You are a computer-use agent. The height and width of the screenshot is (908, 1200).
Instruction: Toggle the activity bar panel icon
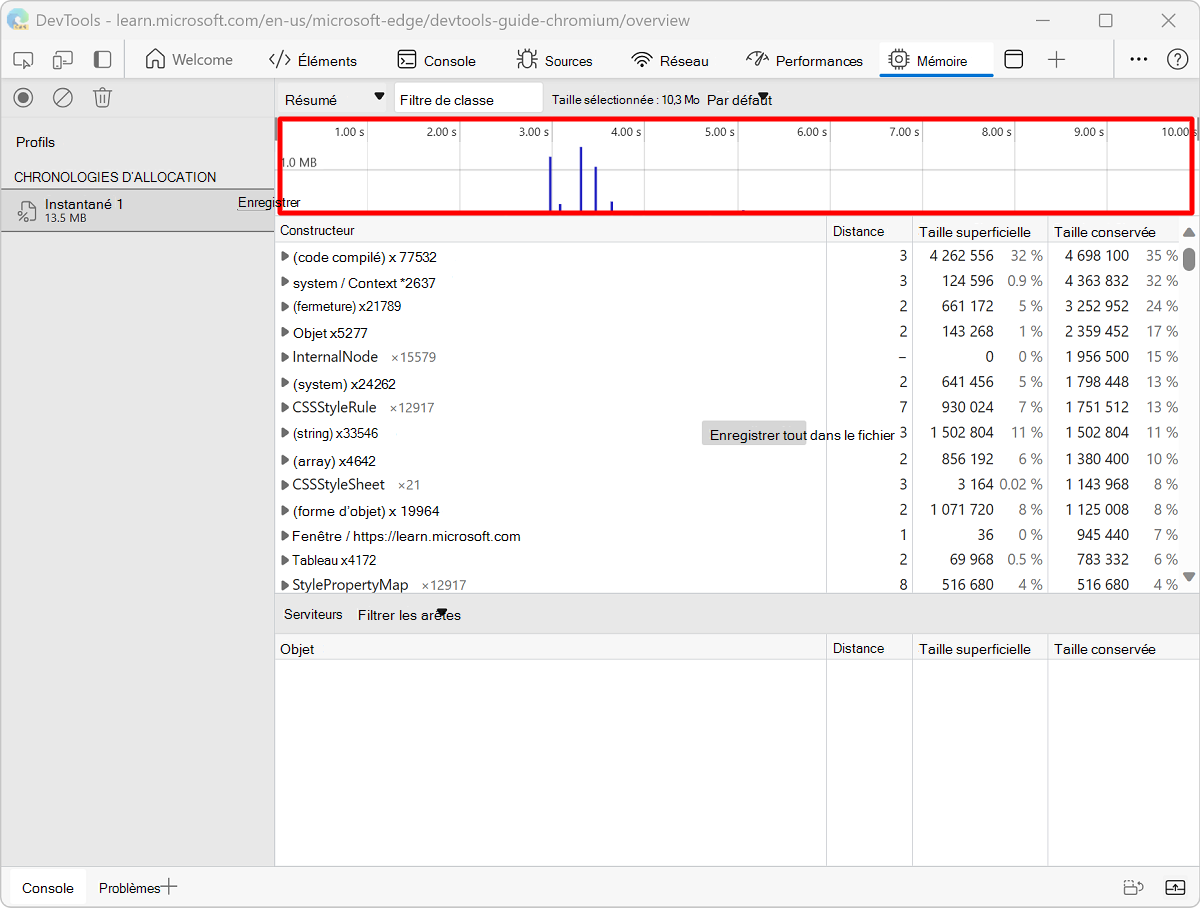coord(101,60)
